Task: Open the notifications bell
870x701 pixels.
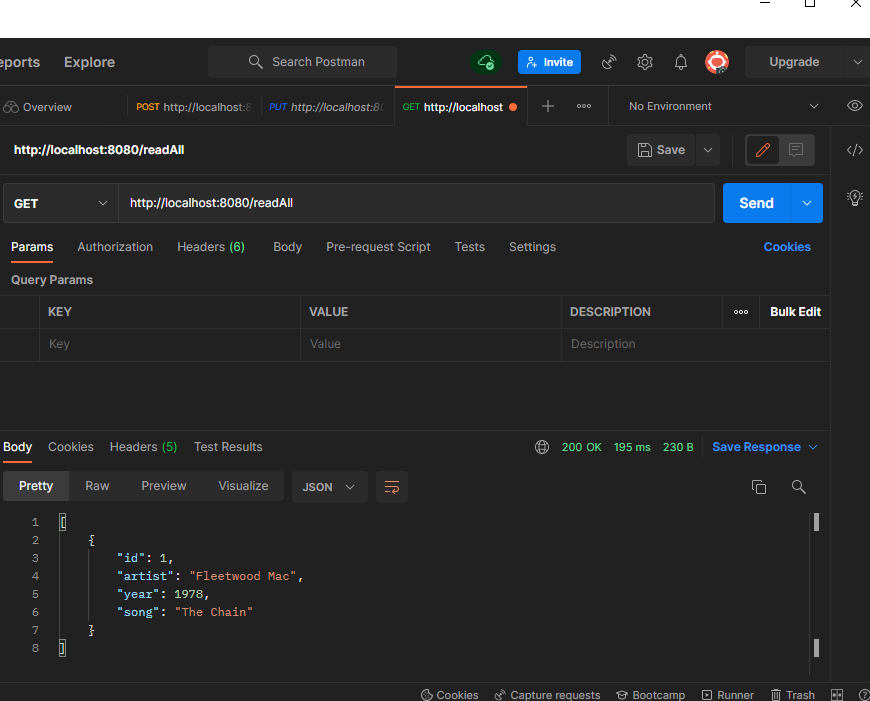Action: click(680, 62)
